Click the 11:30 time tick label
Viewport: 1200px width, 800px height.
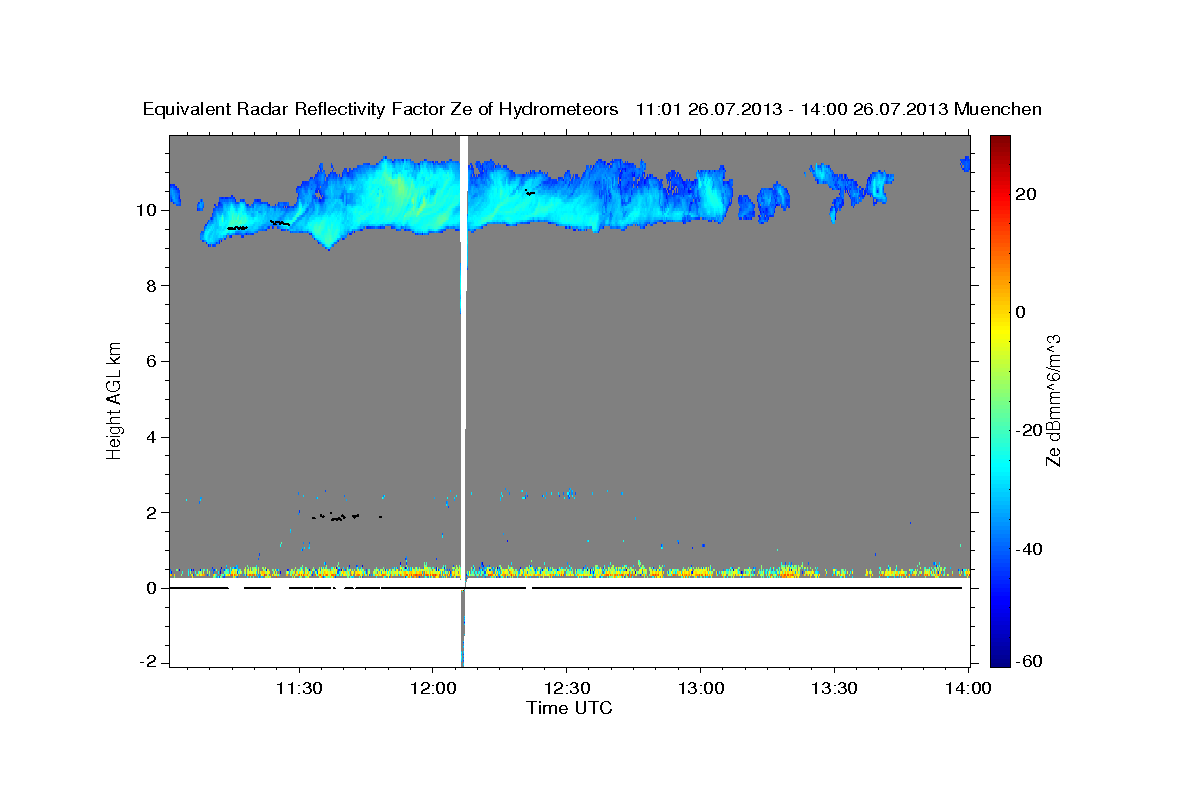point(299,688)
